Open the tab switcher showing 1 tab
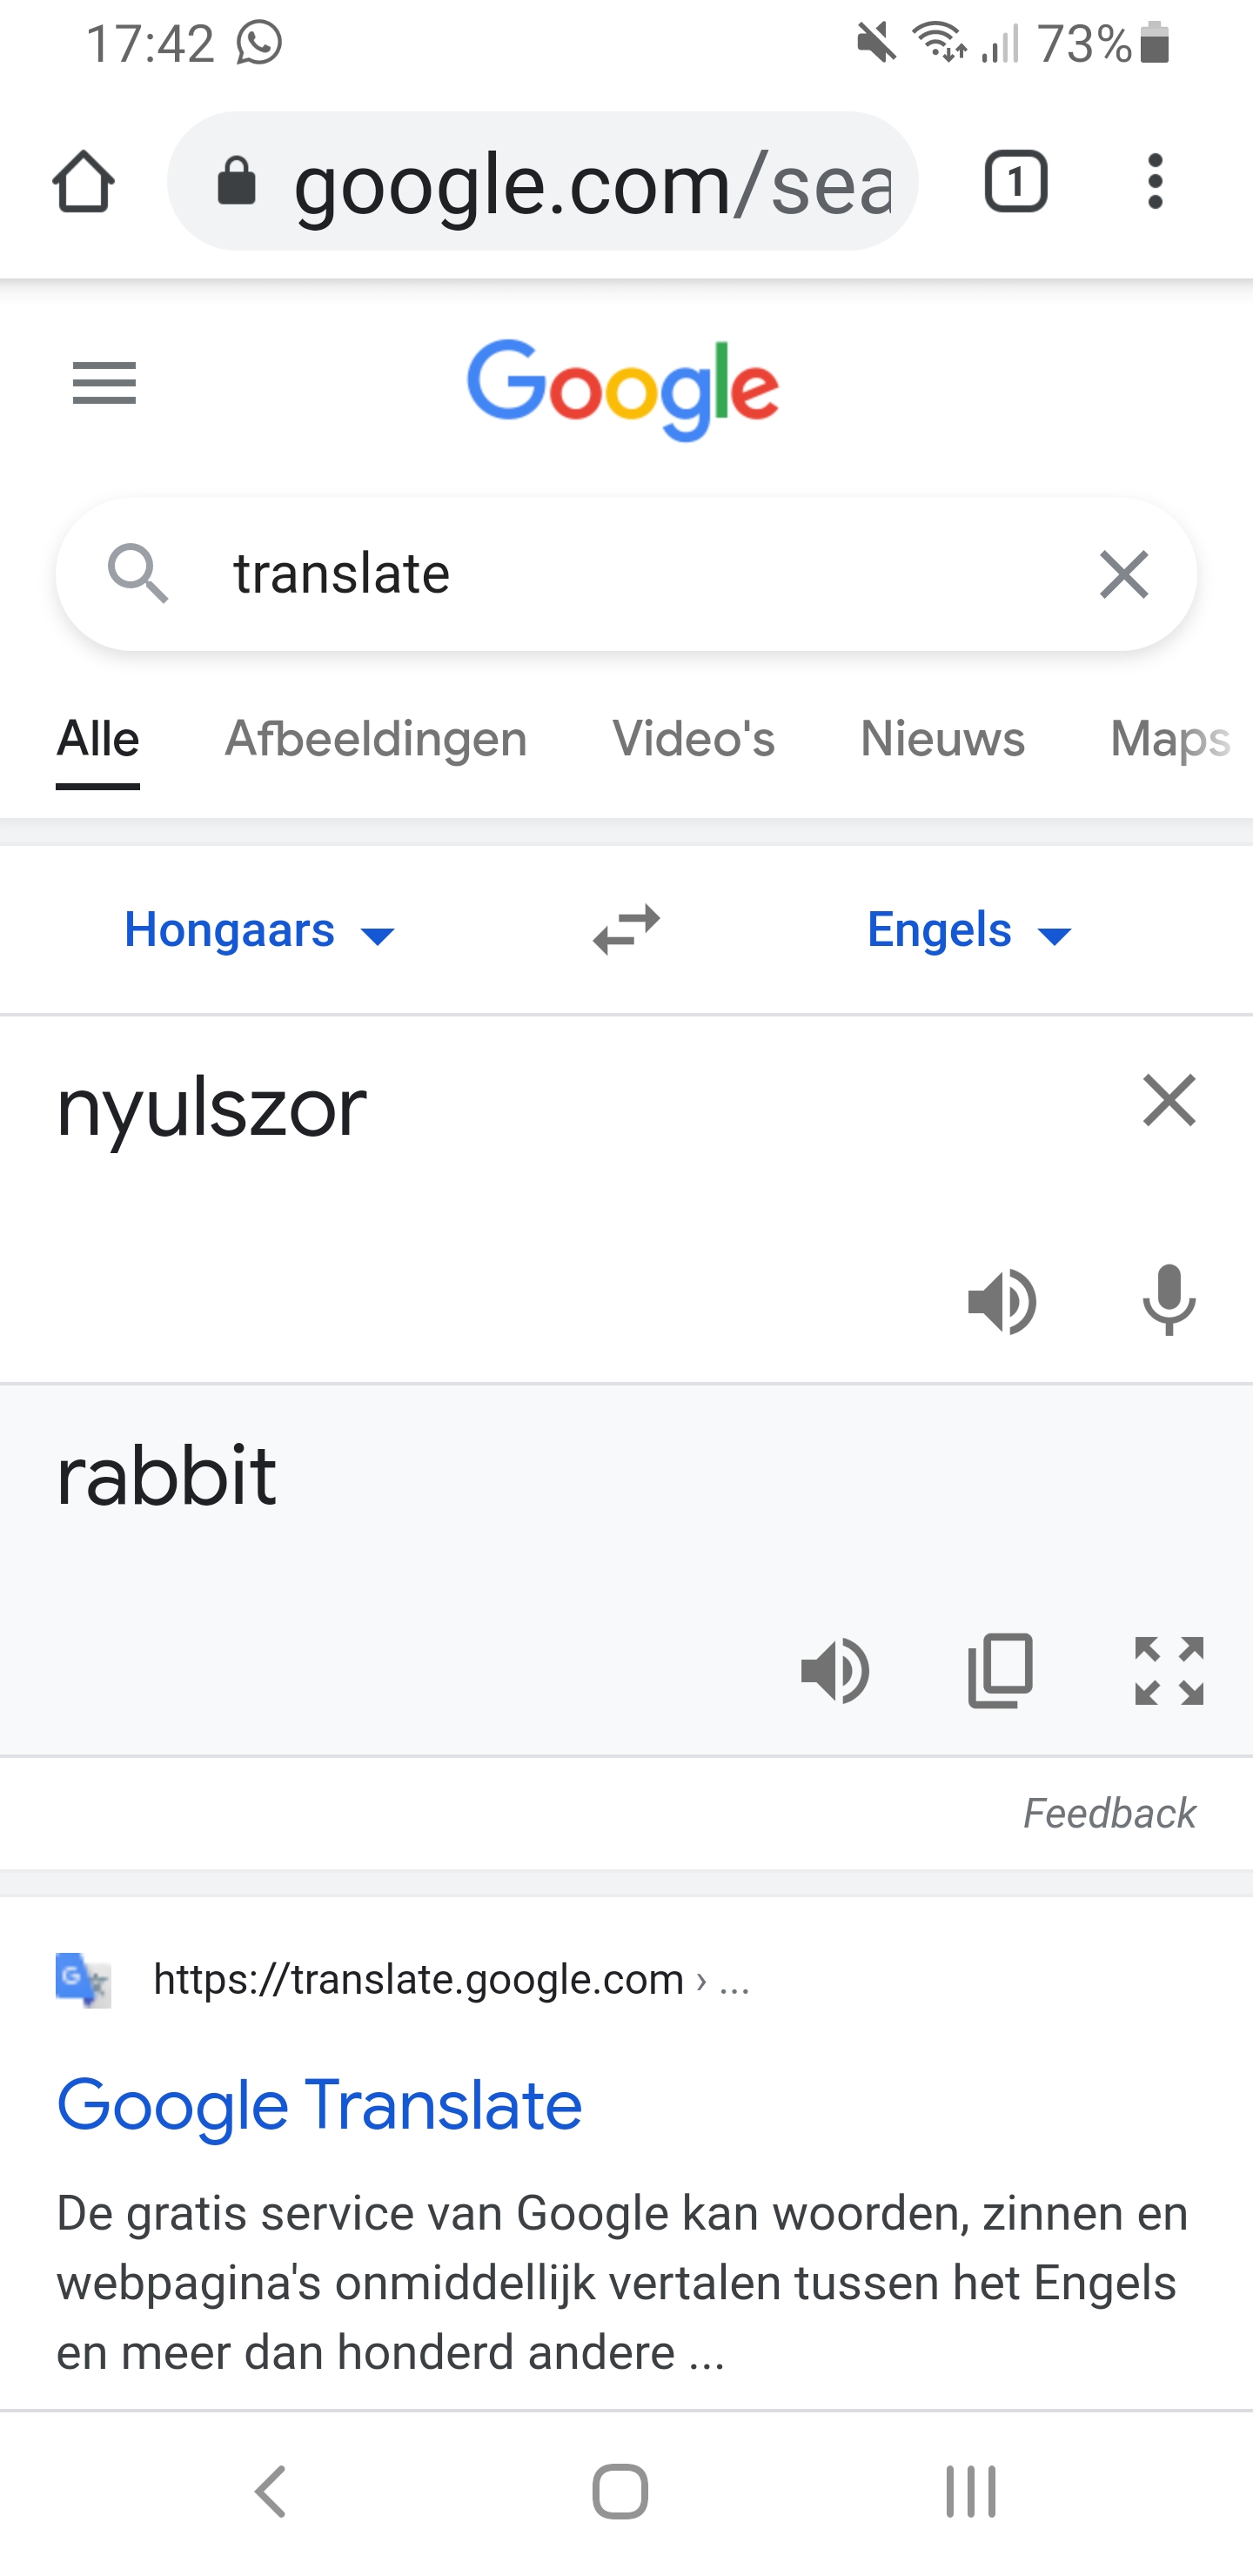Screen dimensions: 1253x2576 click(x=1015, y=182)
